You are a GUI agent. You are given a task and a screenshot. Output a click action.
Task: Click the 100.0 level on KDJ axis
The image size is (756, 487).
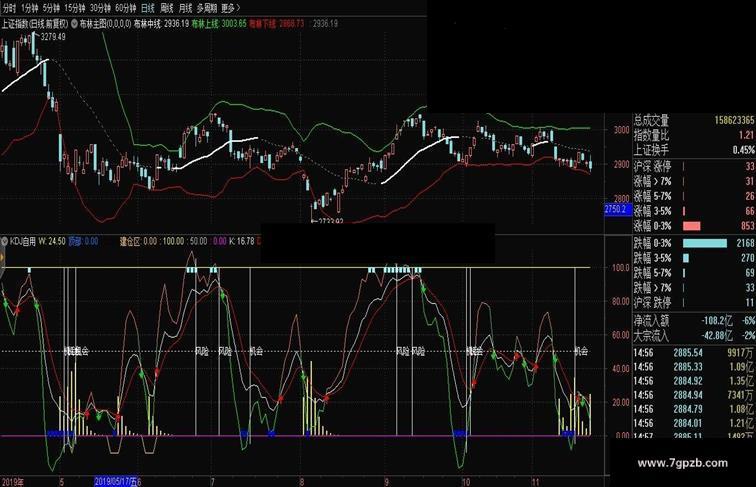point(620,267)
